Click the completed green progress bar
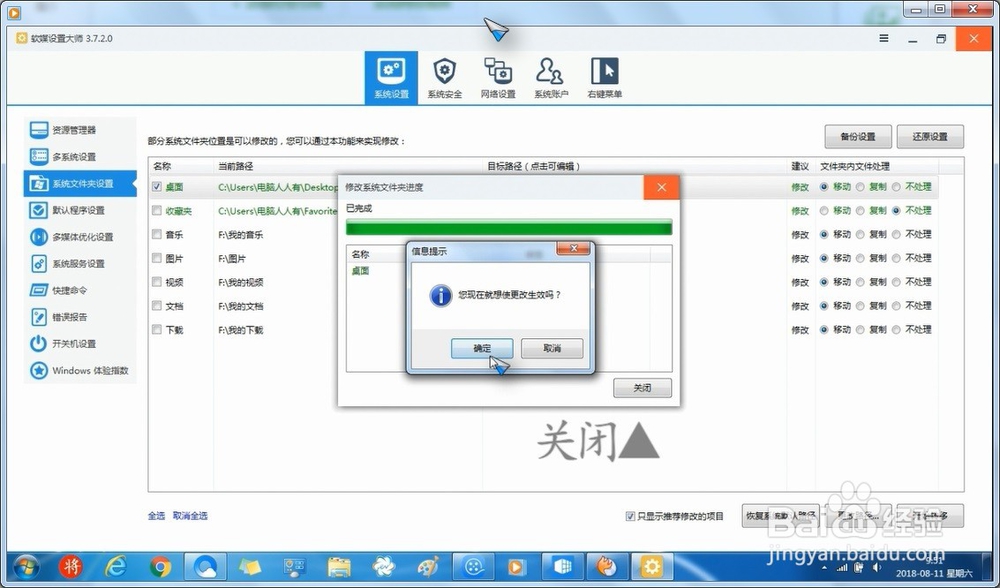1000x588 pixels. pos(509,227)
